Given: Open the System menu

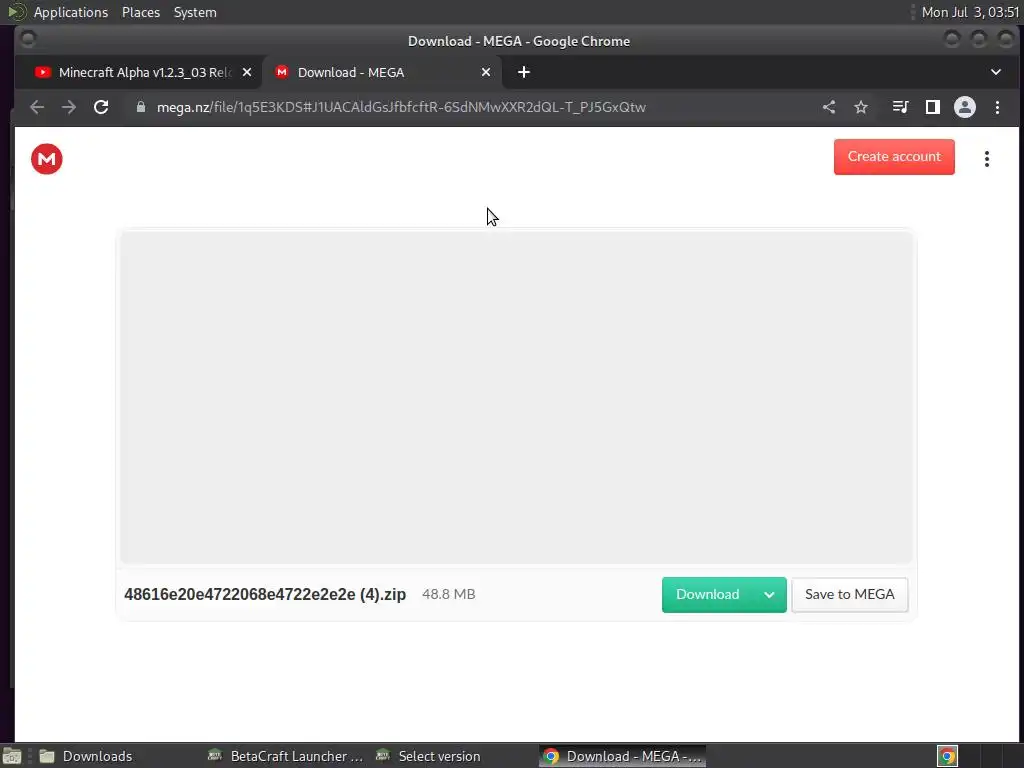Looking at the screenshot, I should 195,12.
